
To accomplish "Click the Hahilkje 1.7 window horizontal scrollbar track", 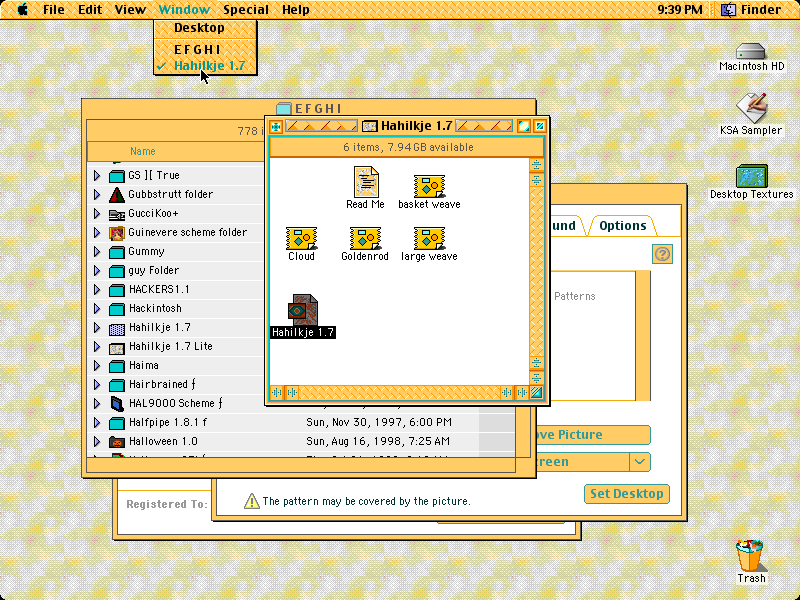I will (399, 392).
